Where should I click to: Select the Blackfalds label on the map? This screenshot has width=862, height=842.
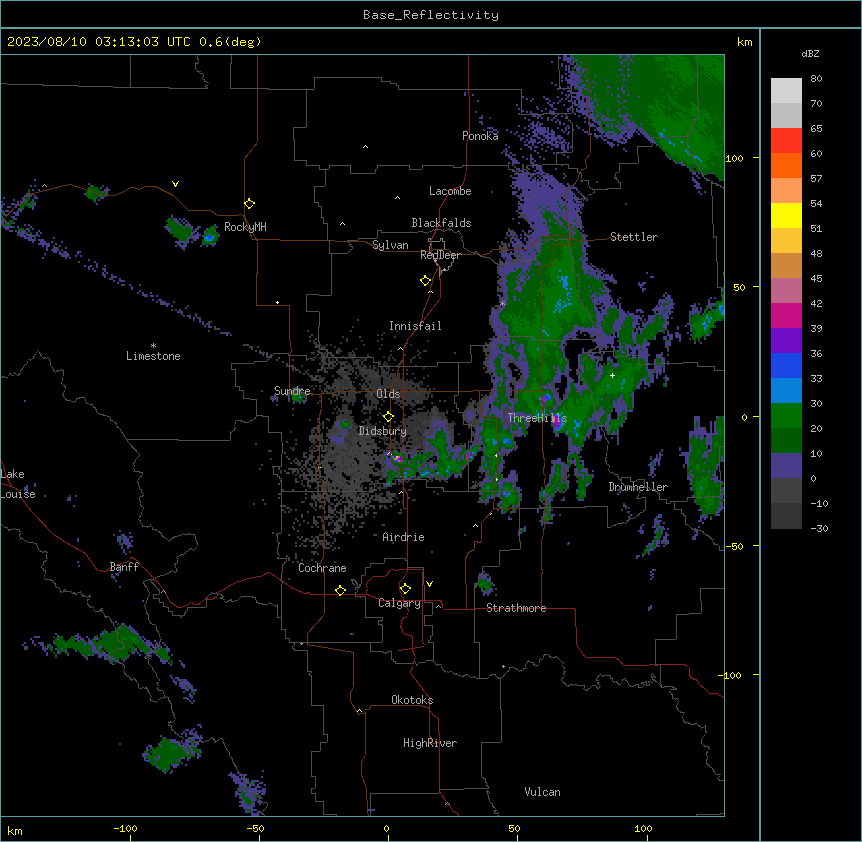(x=441, y=223)
